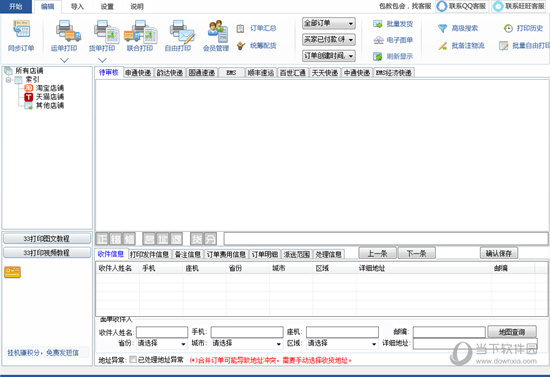The width and height of the screenshot is (550, 377).
Task: Toggle 已处理地址异常 checkbox
Action: (133, 359)
